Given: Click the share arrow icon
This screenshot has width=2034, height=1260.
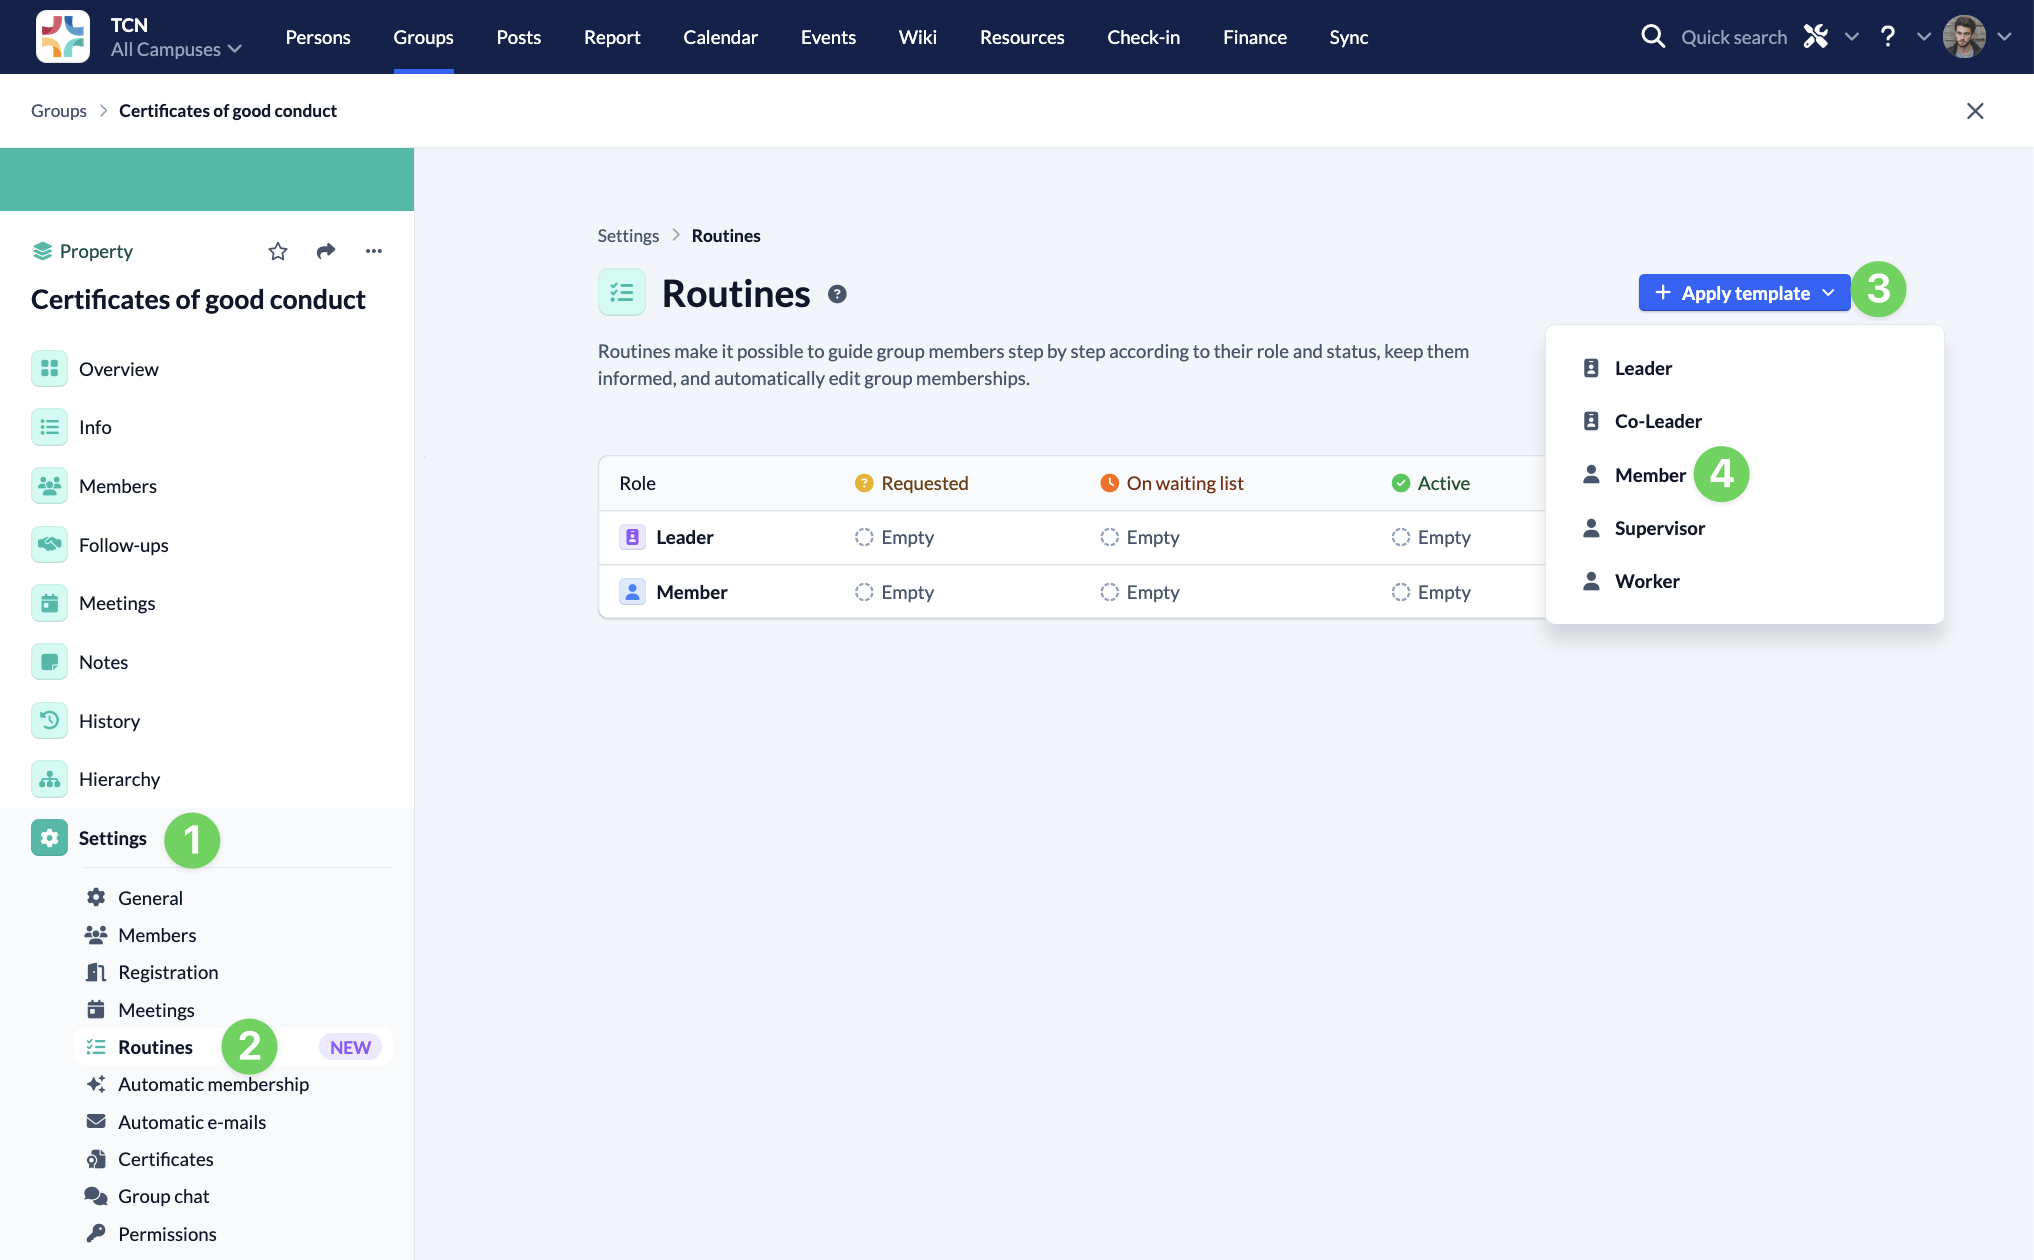Looking at the screenshot, I should coord(326,251).
